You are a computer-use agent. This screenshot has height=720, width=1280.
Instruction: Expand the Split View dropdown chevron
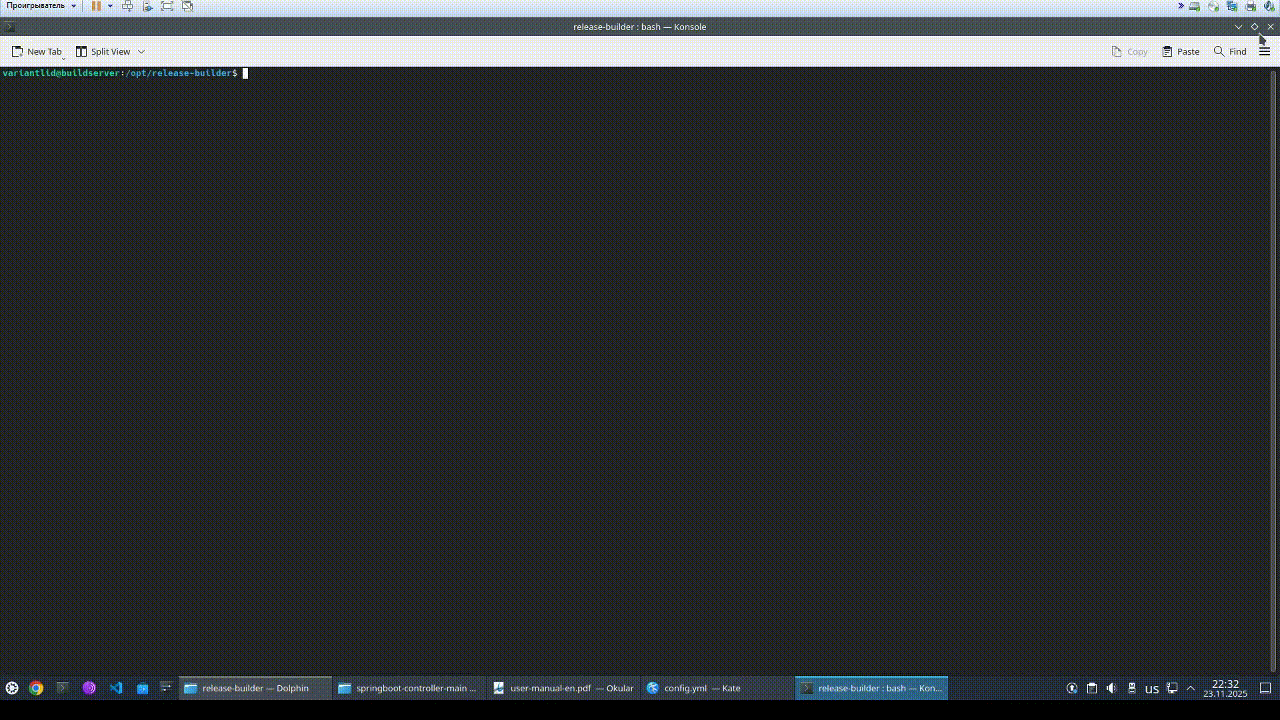click(x=141, y=51)
